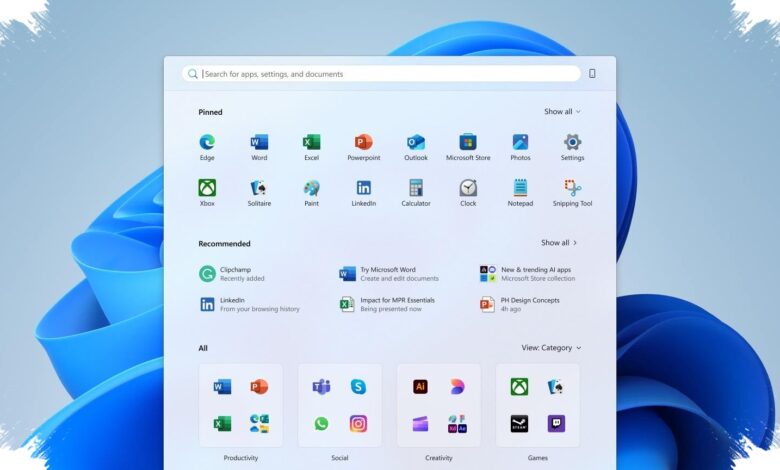Open Solitaire in the Games category
The width and height of the screenshot is (780, 470).
point(556,386)
